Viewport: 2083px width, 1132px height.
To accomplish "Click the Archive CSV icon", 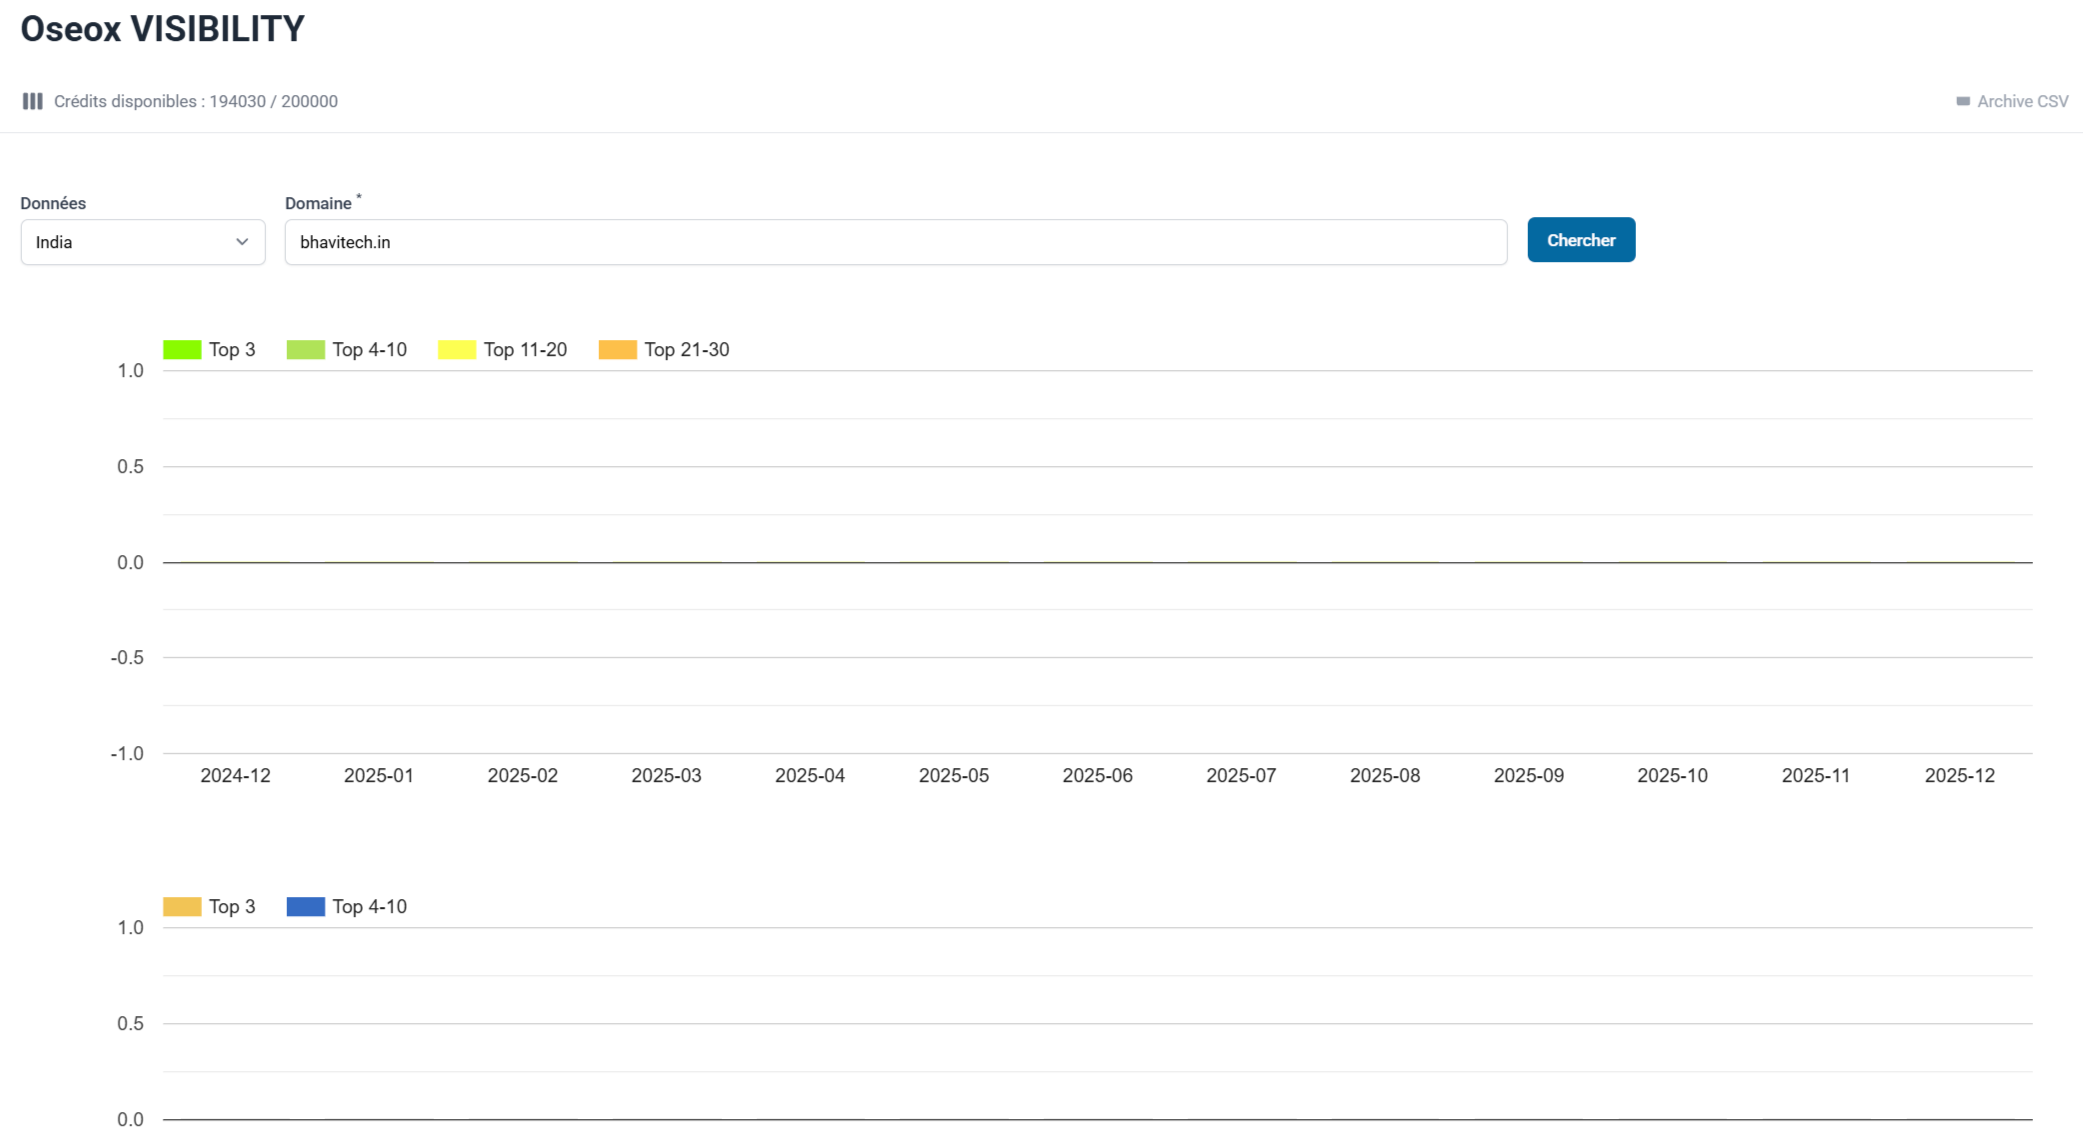I will [1963, 101].
